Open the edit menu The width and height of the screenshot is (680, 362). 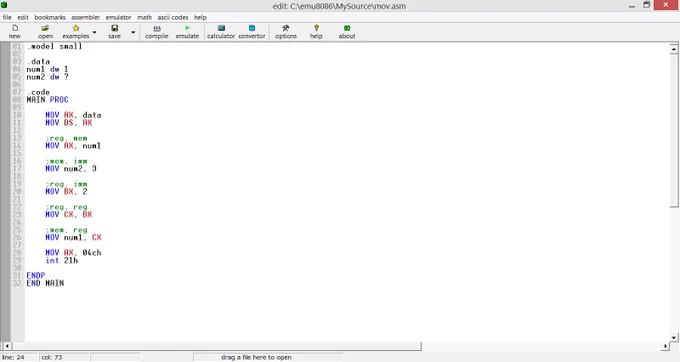tap(23, 17)
